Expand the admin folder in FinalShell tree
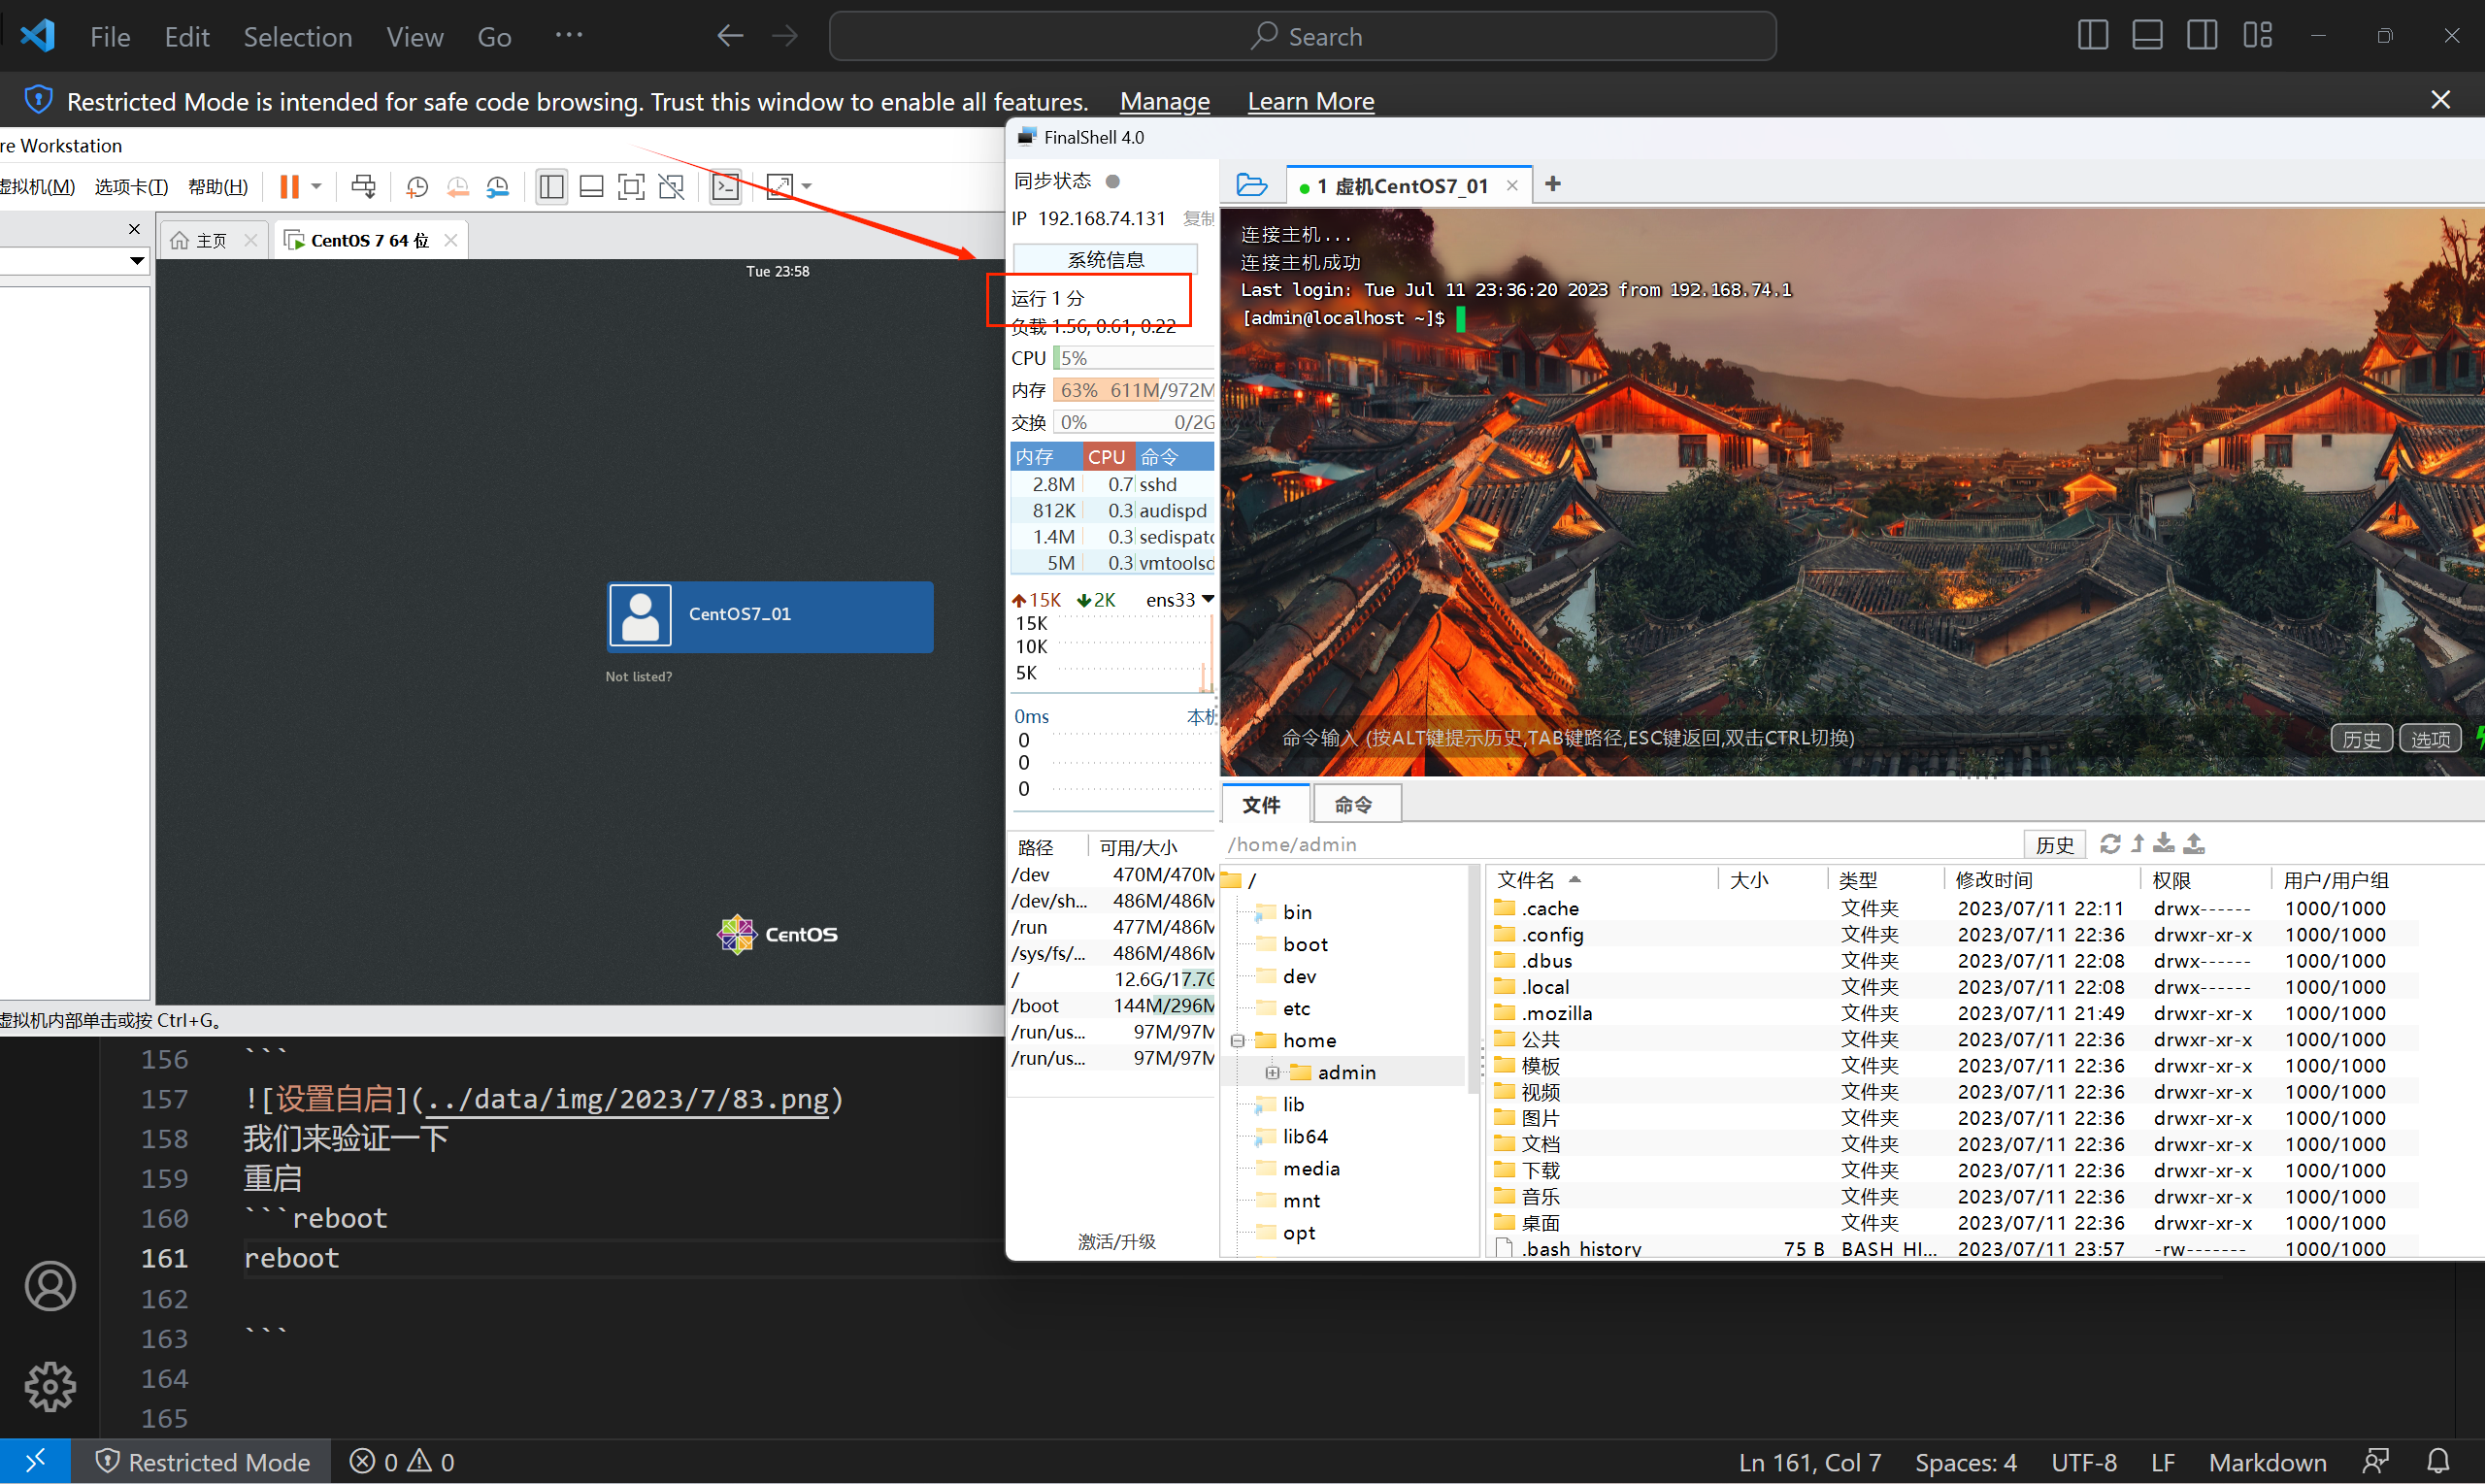This screenshot has width=2486, height=1484. click(x=1272, y=1073)
